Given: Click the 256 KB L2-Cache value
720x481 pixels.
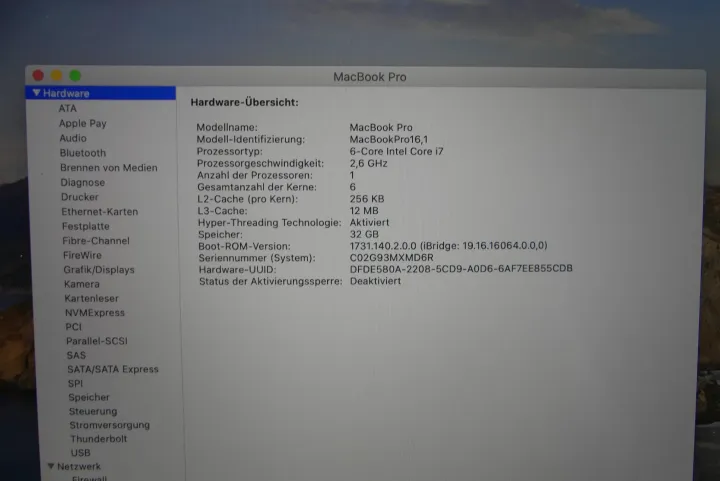Looking at the screenshot, I should (367, 199).
